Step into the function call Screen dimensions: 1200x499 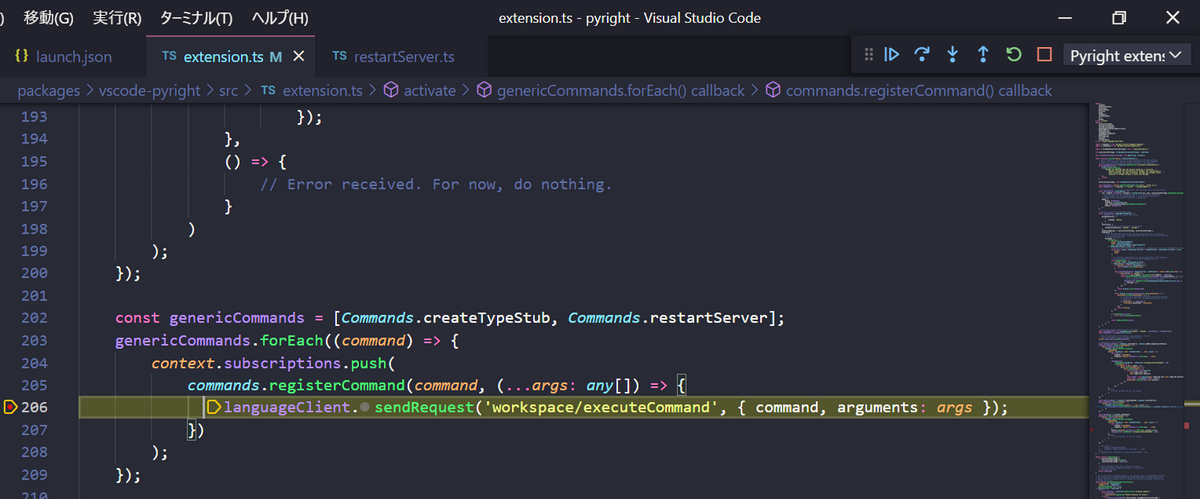point(953,55)
